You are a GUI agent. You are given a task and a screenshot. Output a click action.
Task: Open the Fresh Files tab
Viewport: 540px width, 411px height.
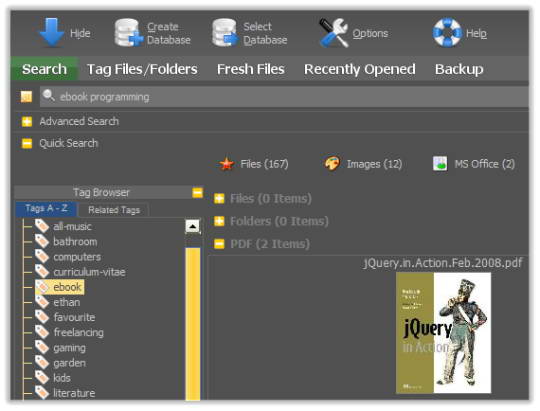coord(251,69)
